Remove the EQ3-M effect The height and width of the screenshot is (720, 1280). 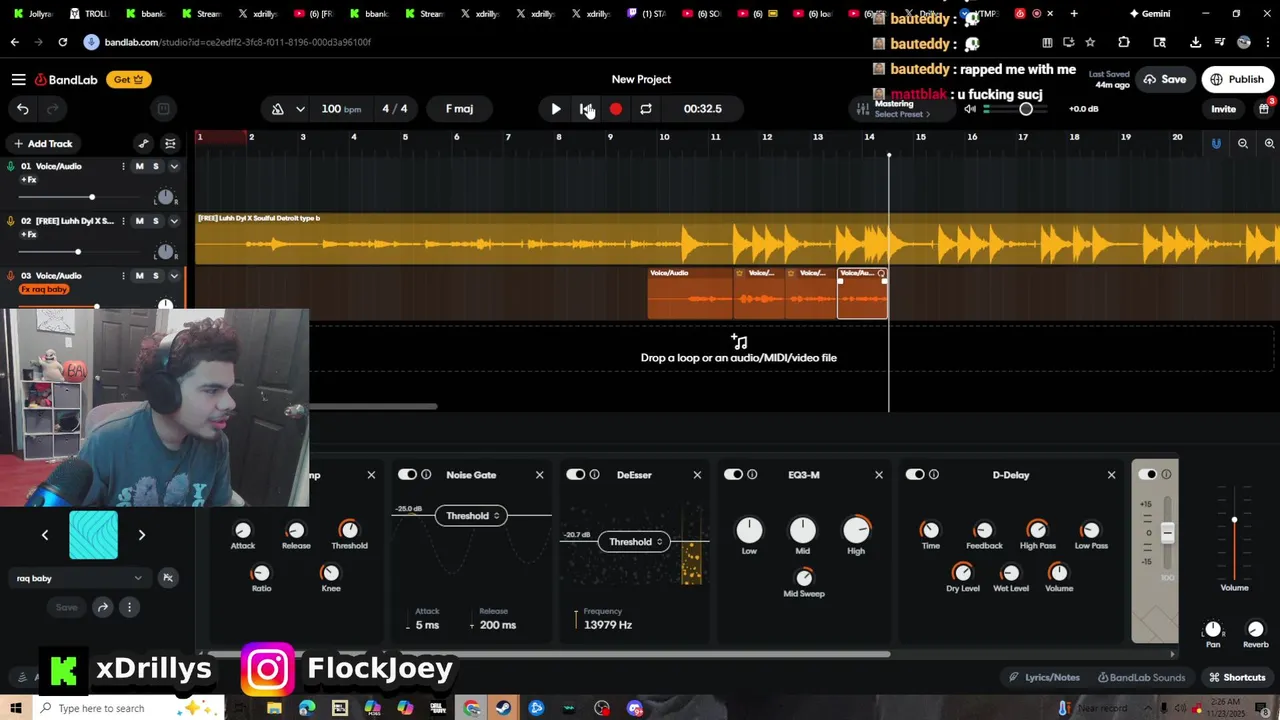(879, 475)
